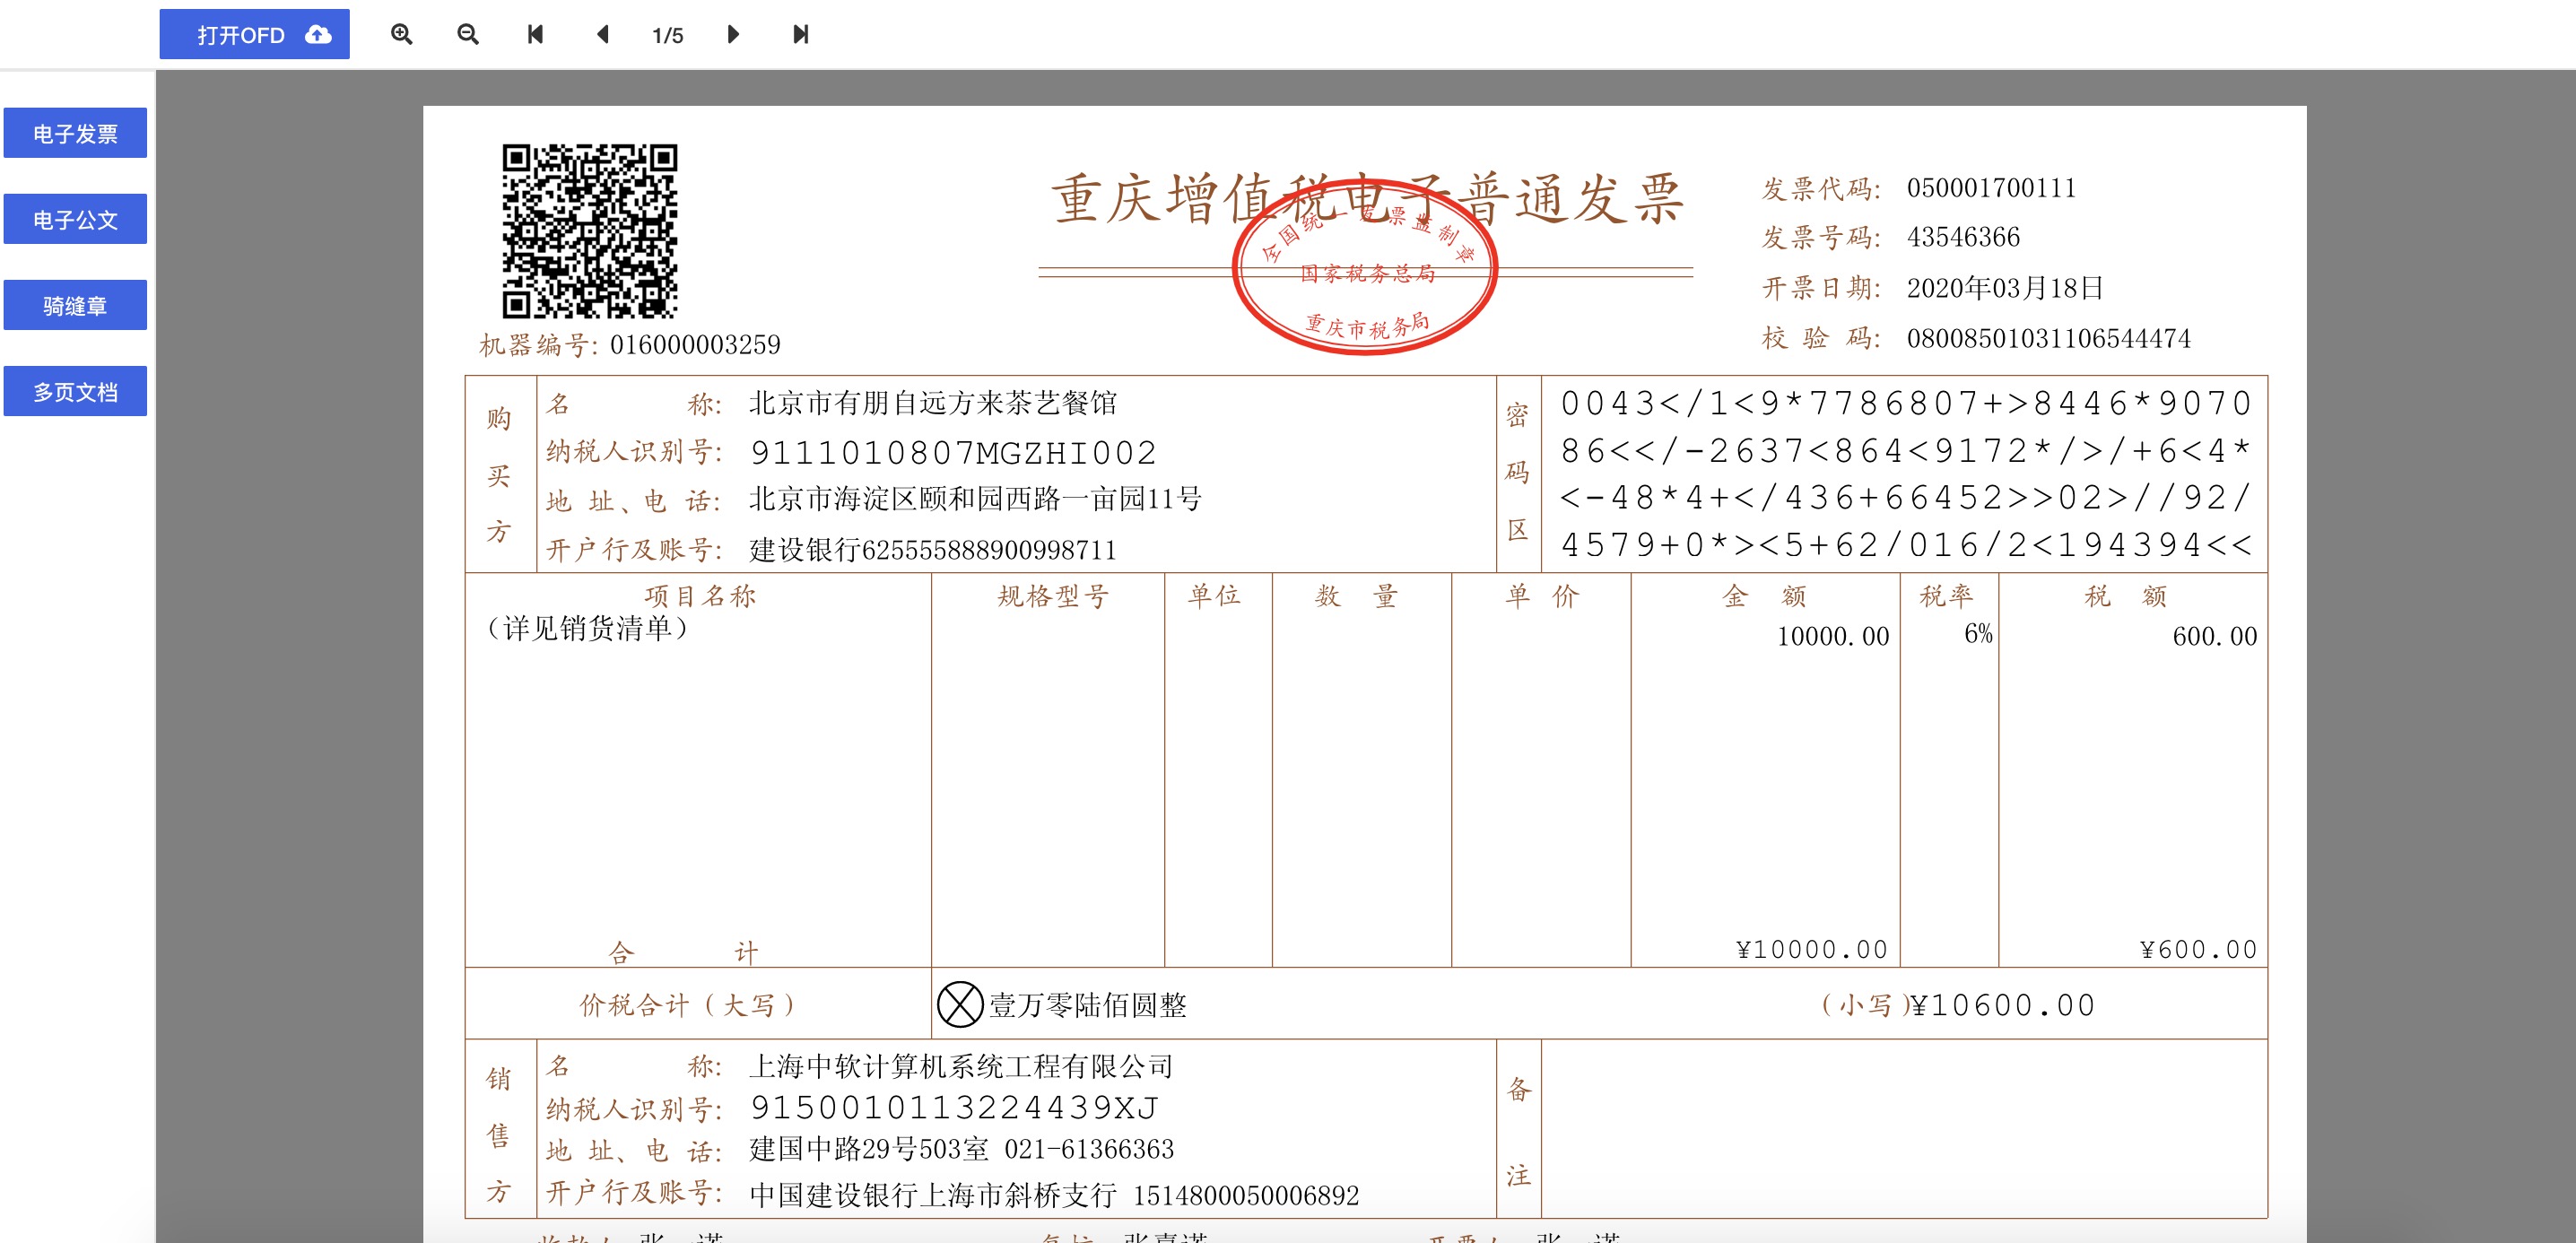Open the 多页文档 sample
The image size is (2576, 1243).
(75, 391)
